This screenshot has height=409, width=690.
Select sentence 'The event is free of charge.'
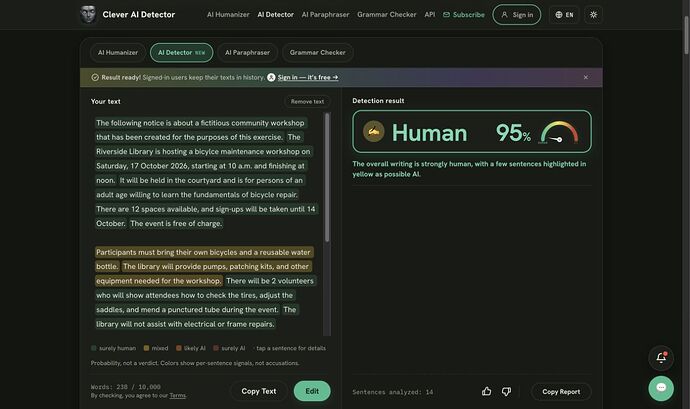[x=176, y=224]
